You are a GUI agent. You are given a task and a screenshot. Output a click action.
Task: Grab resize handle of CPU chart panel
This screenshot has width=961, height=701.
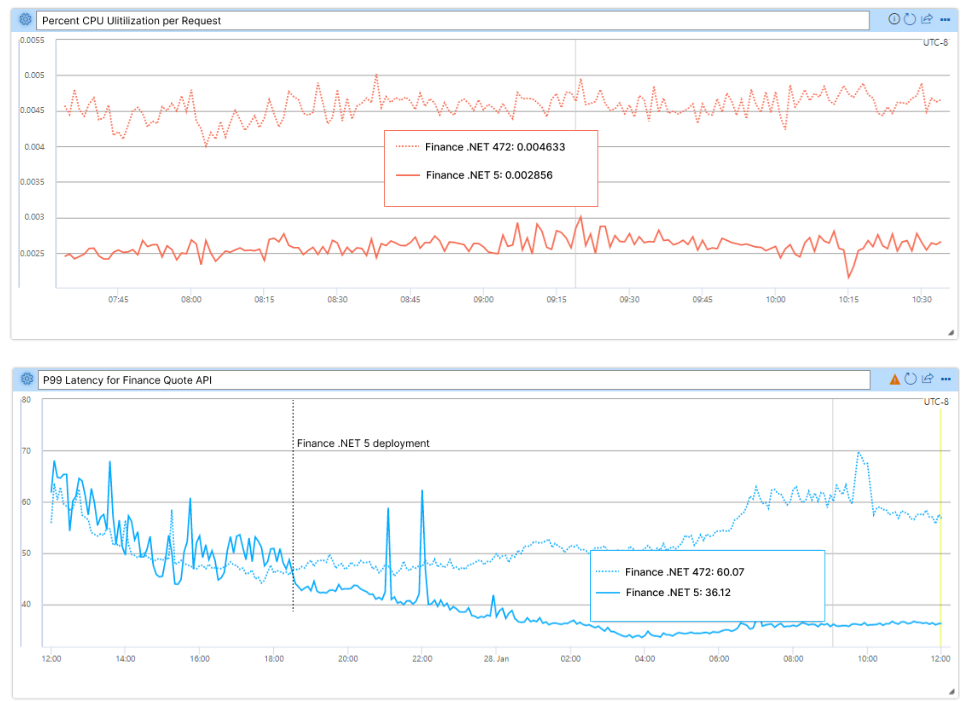(x=951, y=333)
